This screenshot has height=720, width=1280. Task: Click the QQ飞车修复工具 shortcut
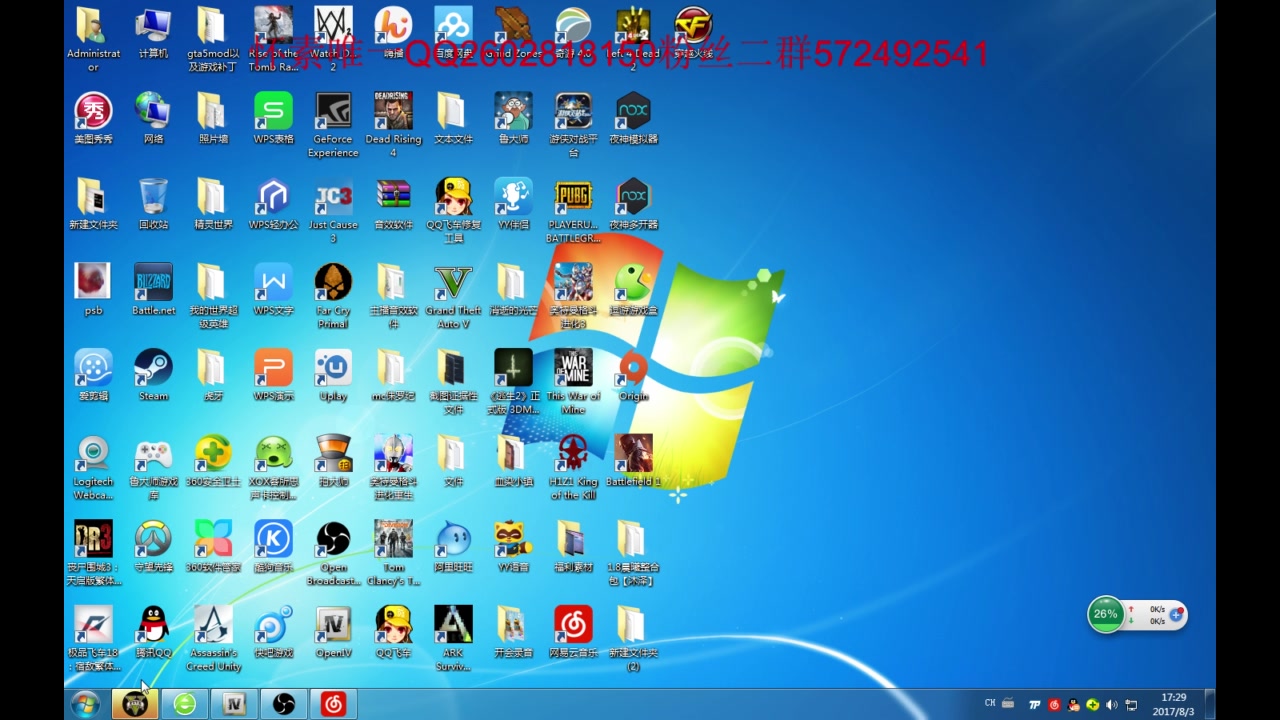pyautogui.click(x=453, y=211)
